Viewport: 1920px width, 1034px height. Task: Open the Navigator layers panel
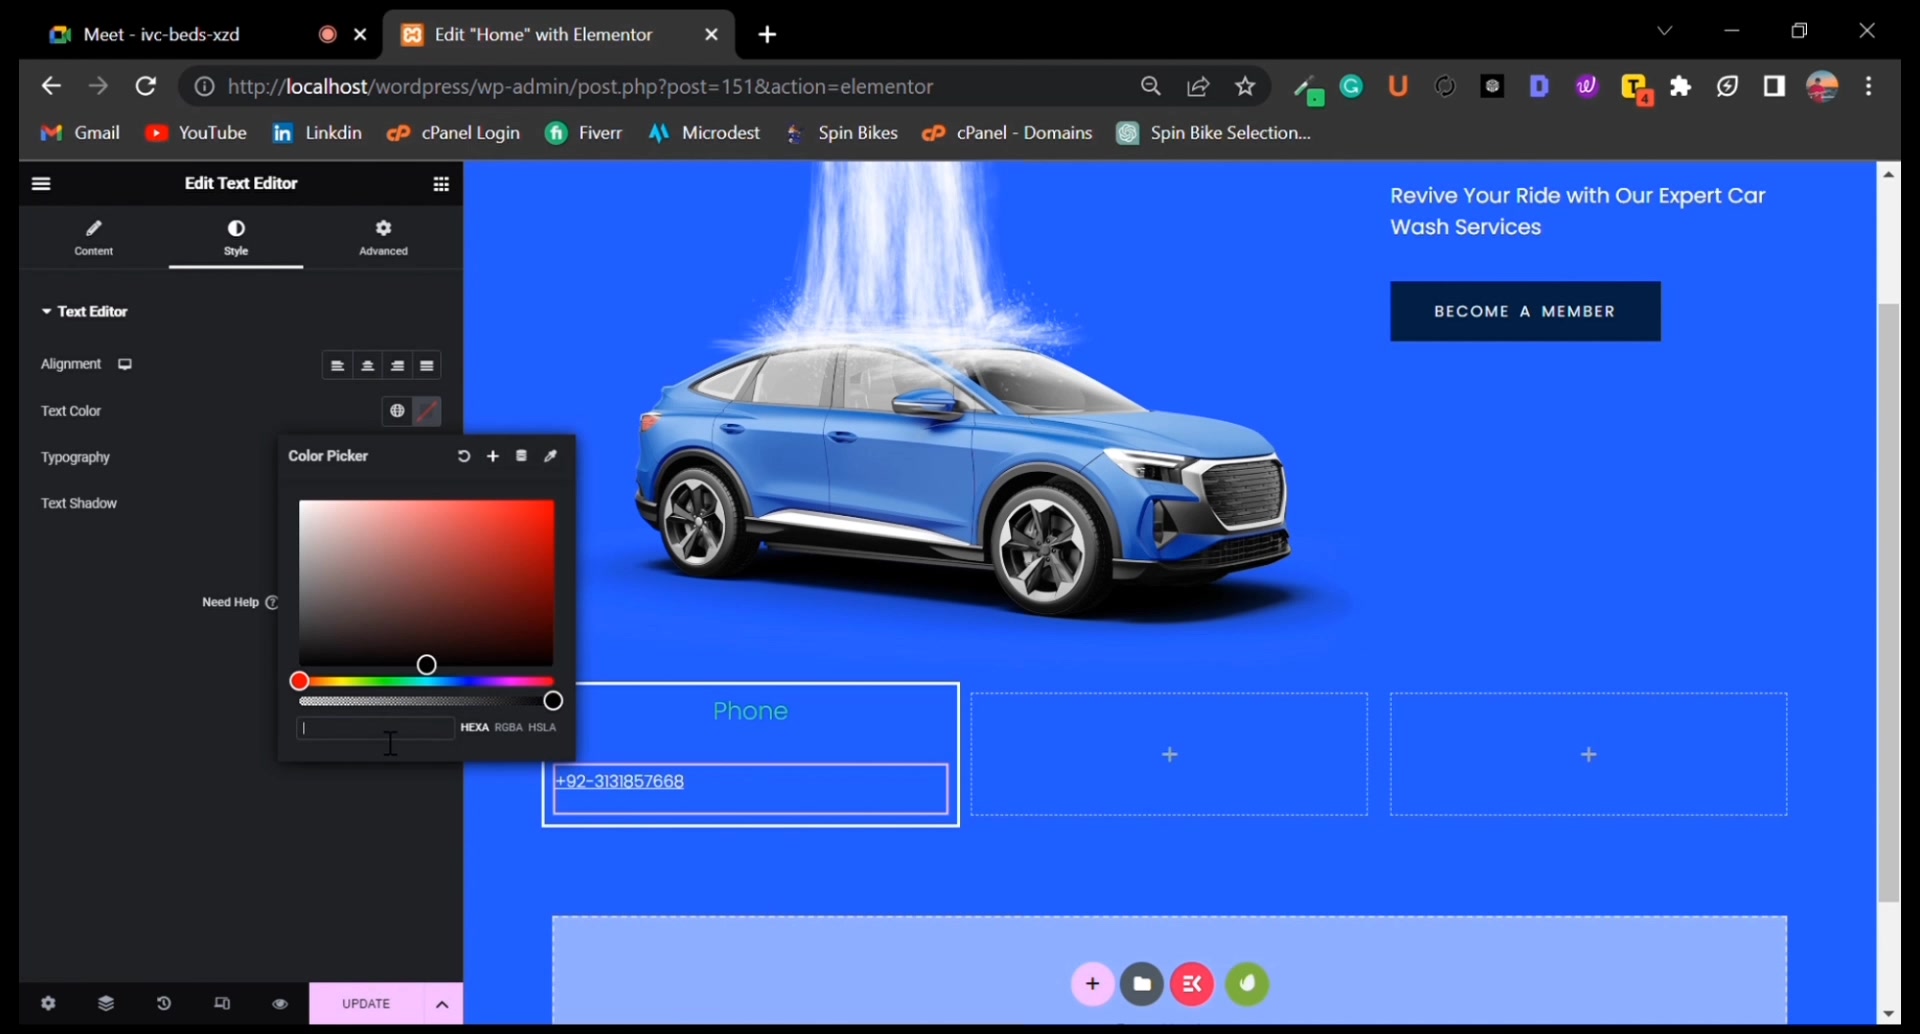click(106, 1004)
